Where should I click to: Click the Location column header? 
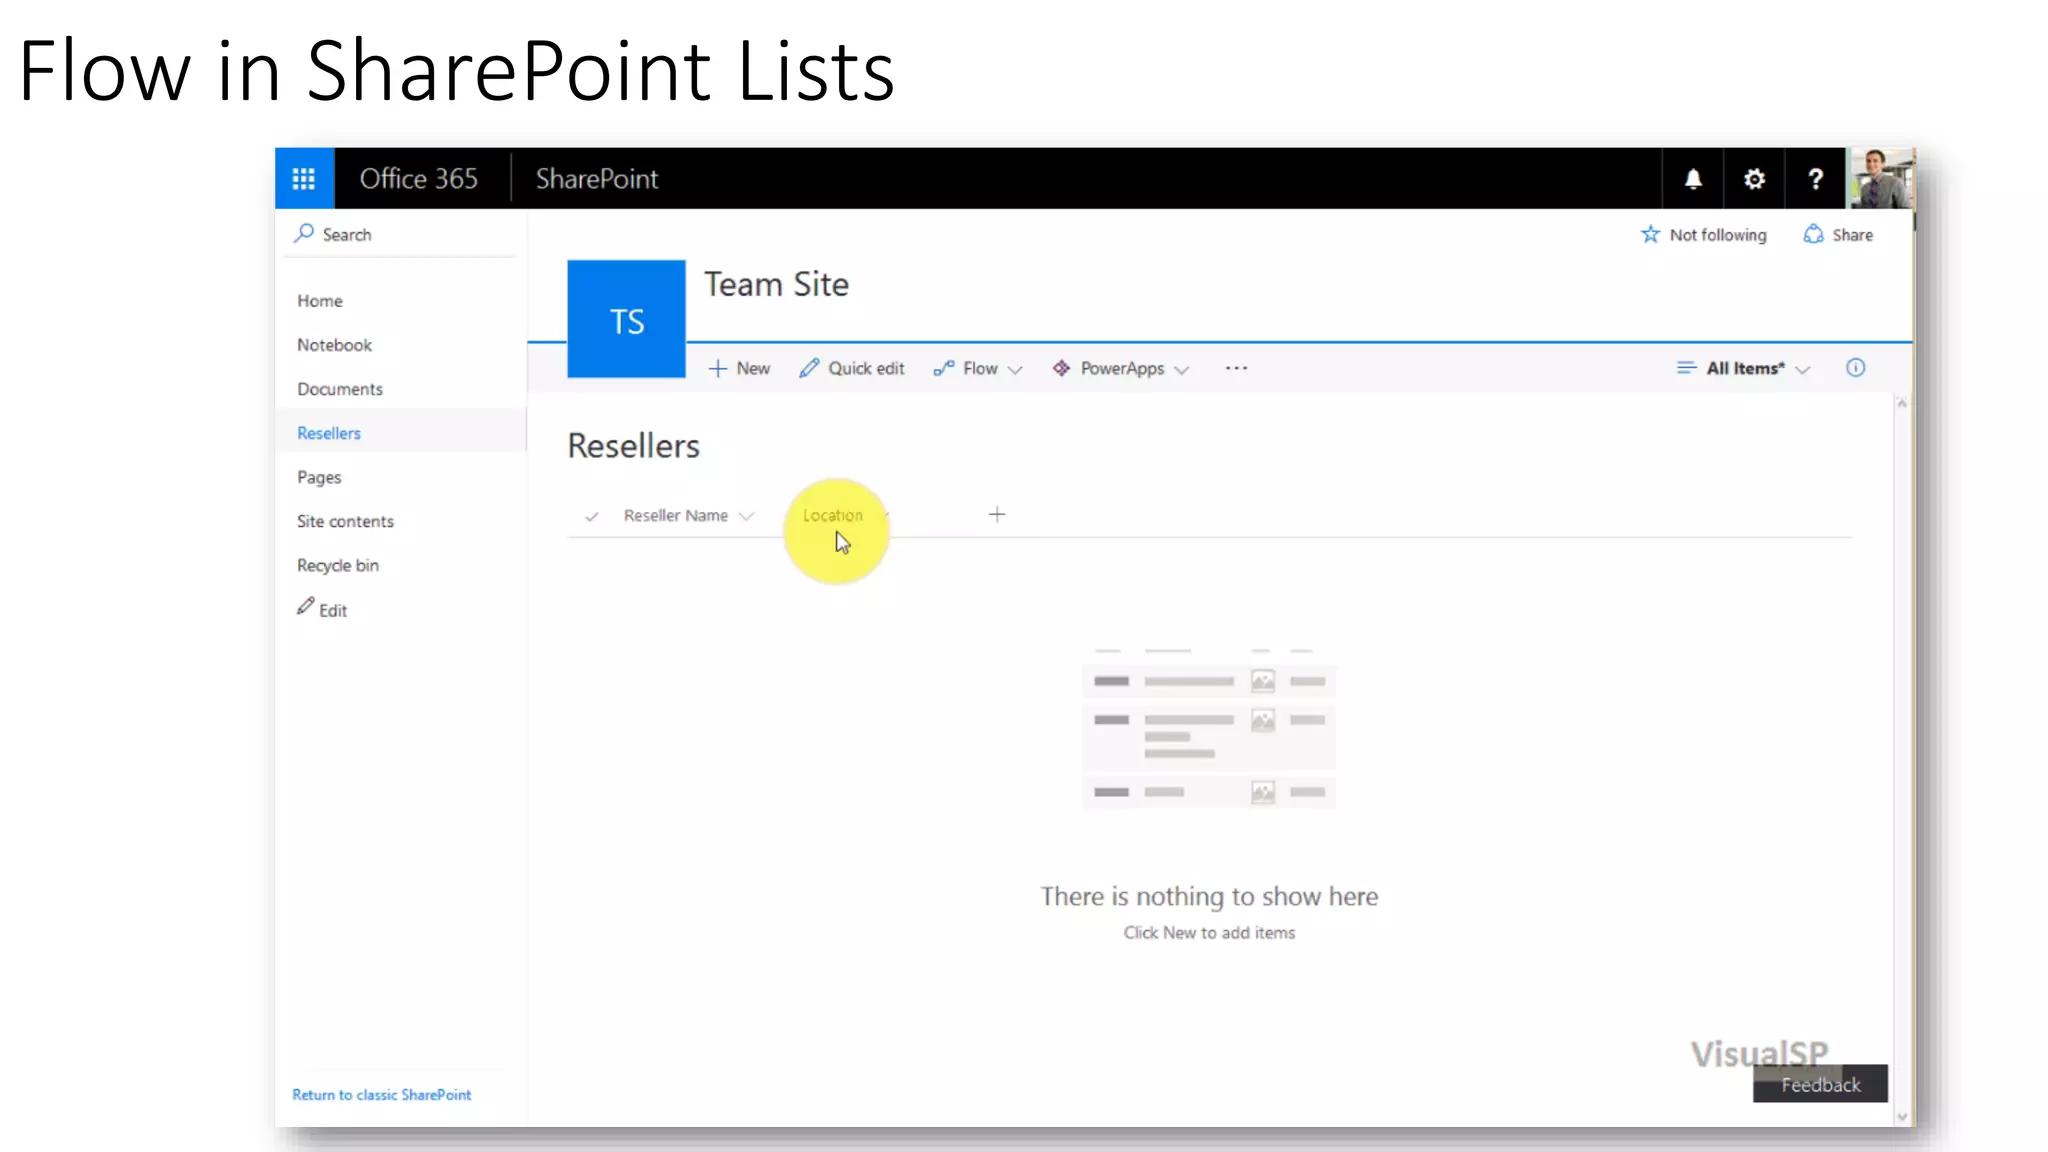(x=832, y=515)
